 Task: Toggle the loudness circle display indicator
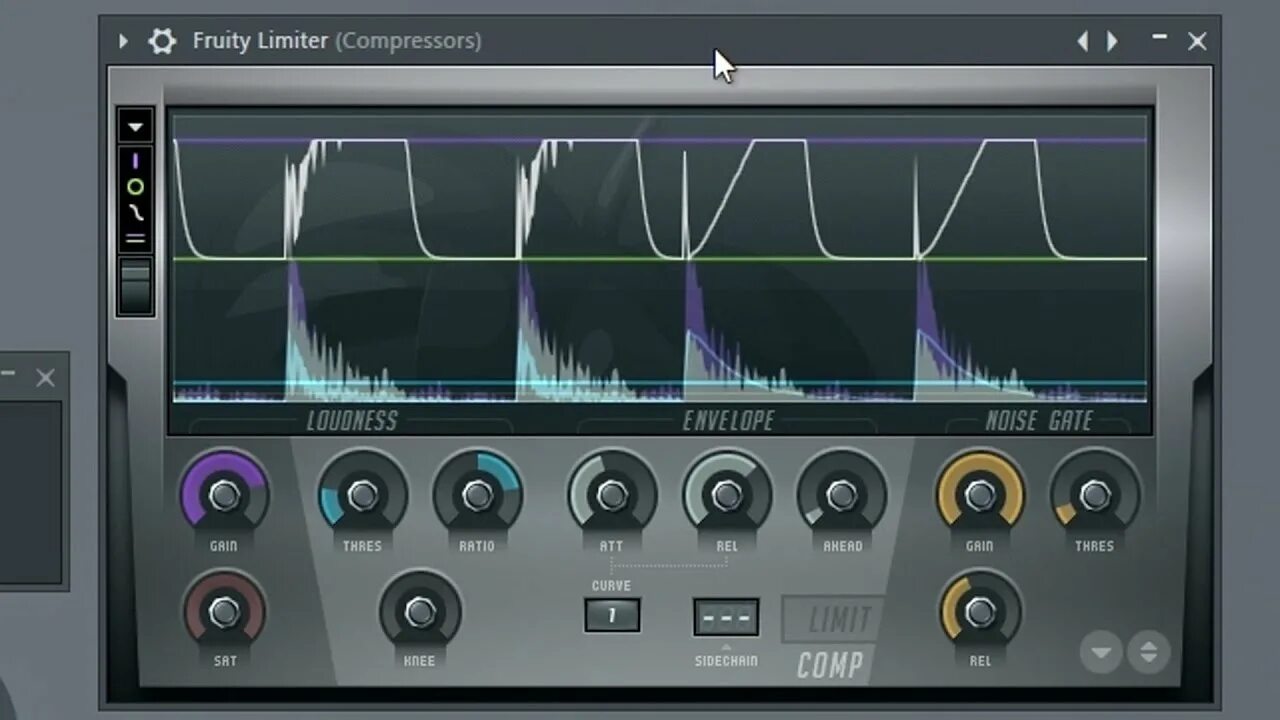point(134,186)
